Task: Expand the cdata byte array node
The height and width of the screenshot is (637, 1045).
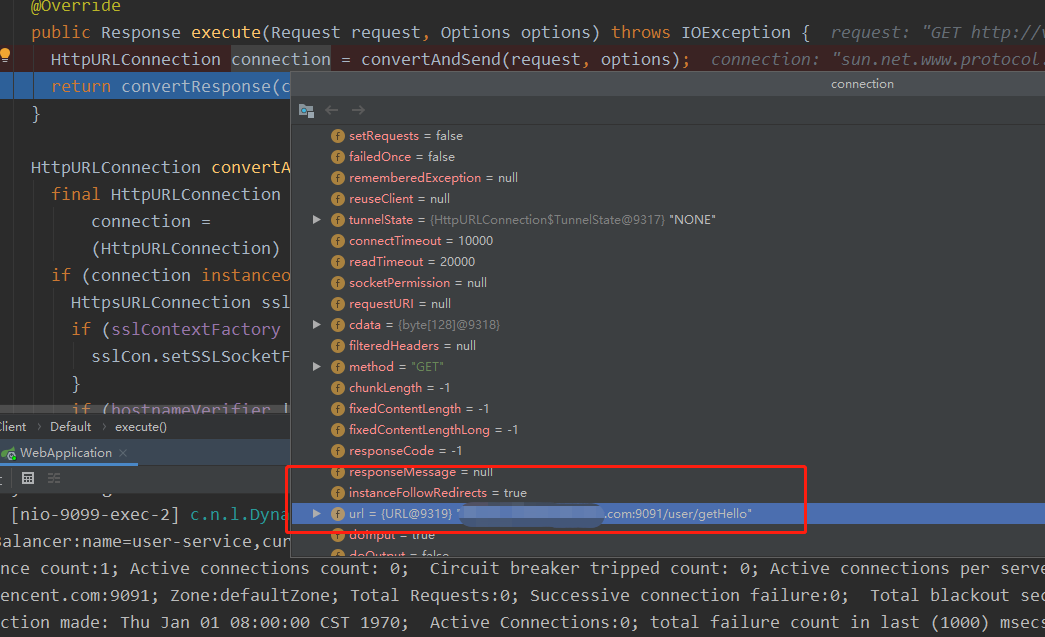Action: [317, 324]
